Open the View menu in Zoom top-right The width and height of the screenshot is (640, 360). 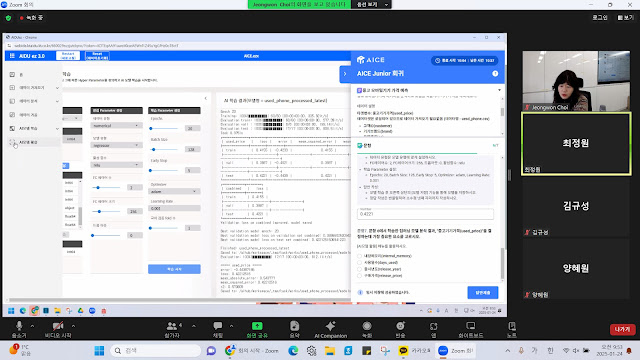(625, 18)
